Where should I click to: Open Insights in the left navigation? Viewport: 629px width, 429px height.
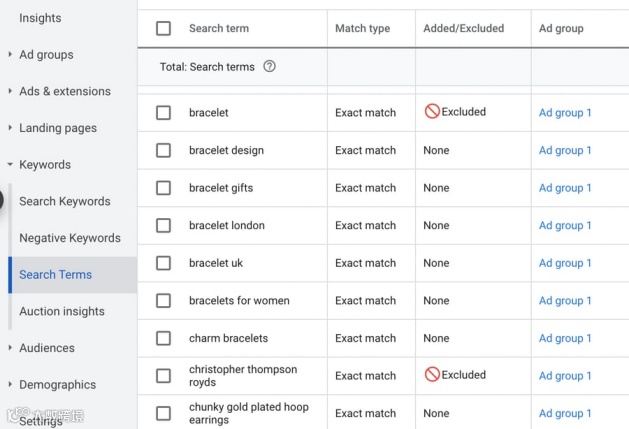[40, 18]
